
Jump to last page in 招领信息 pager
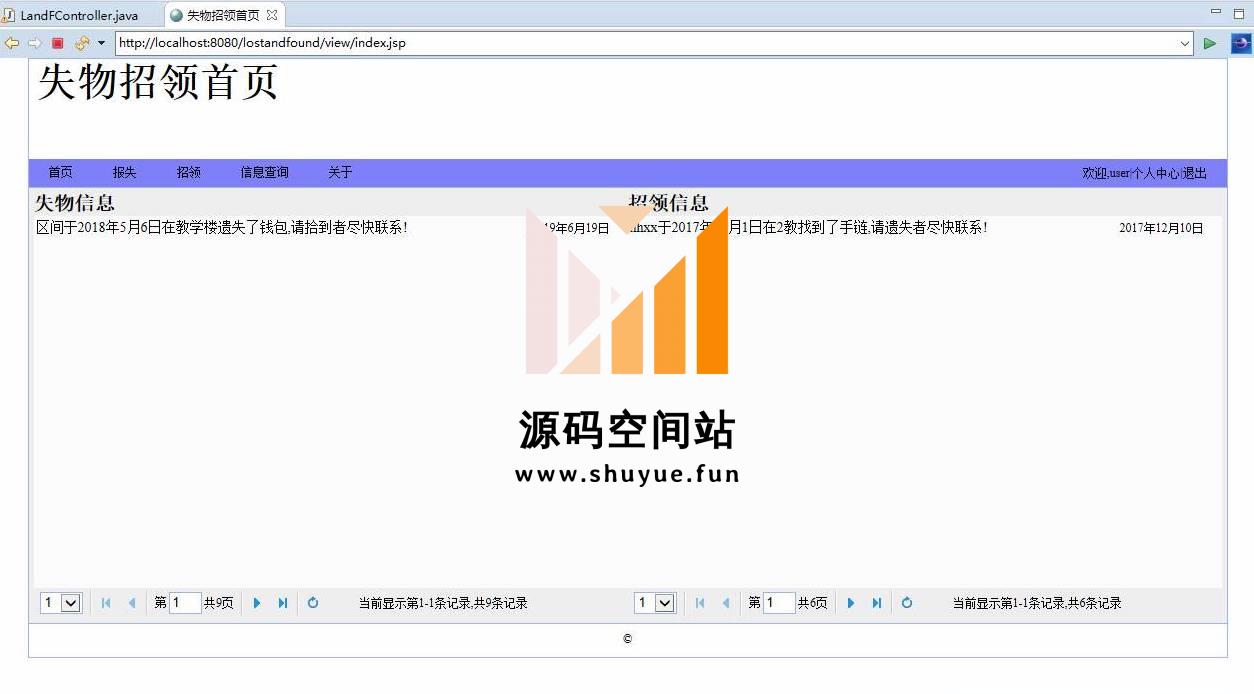tap(877, 603)
